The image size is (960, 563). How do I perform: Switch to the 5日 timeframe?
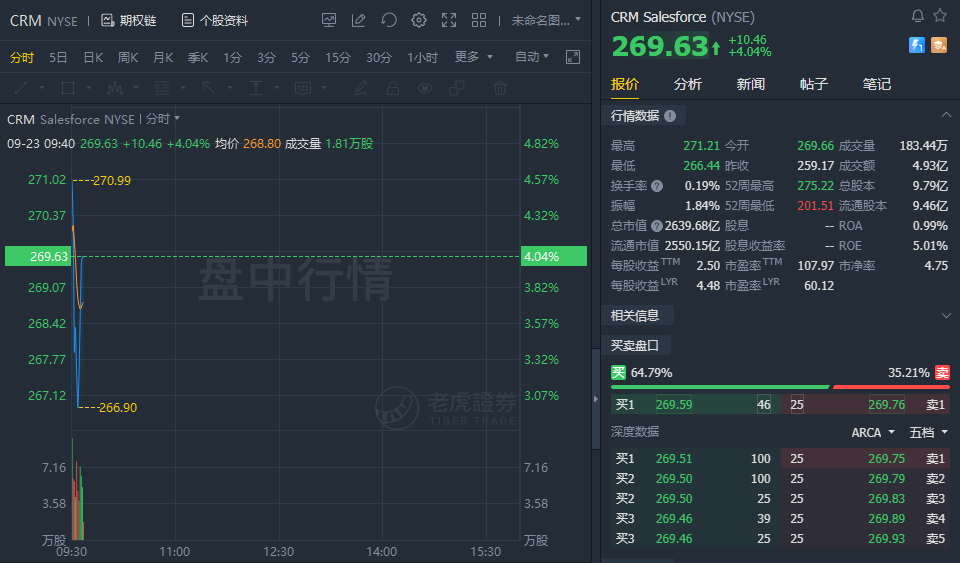[x=58, y=58]
